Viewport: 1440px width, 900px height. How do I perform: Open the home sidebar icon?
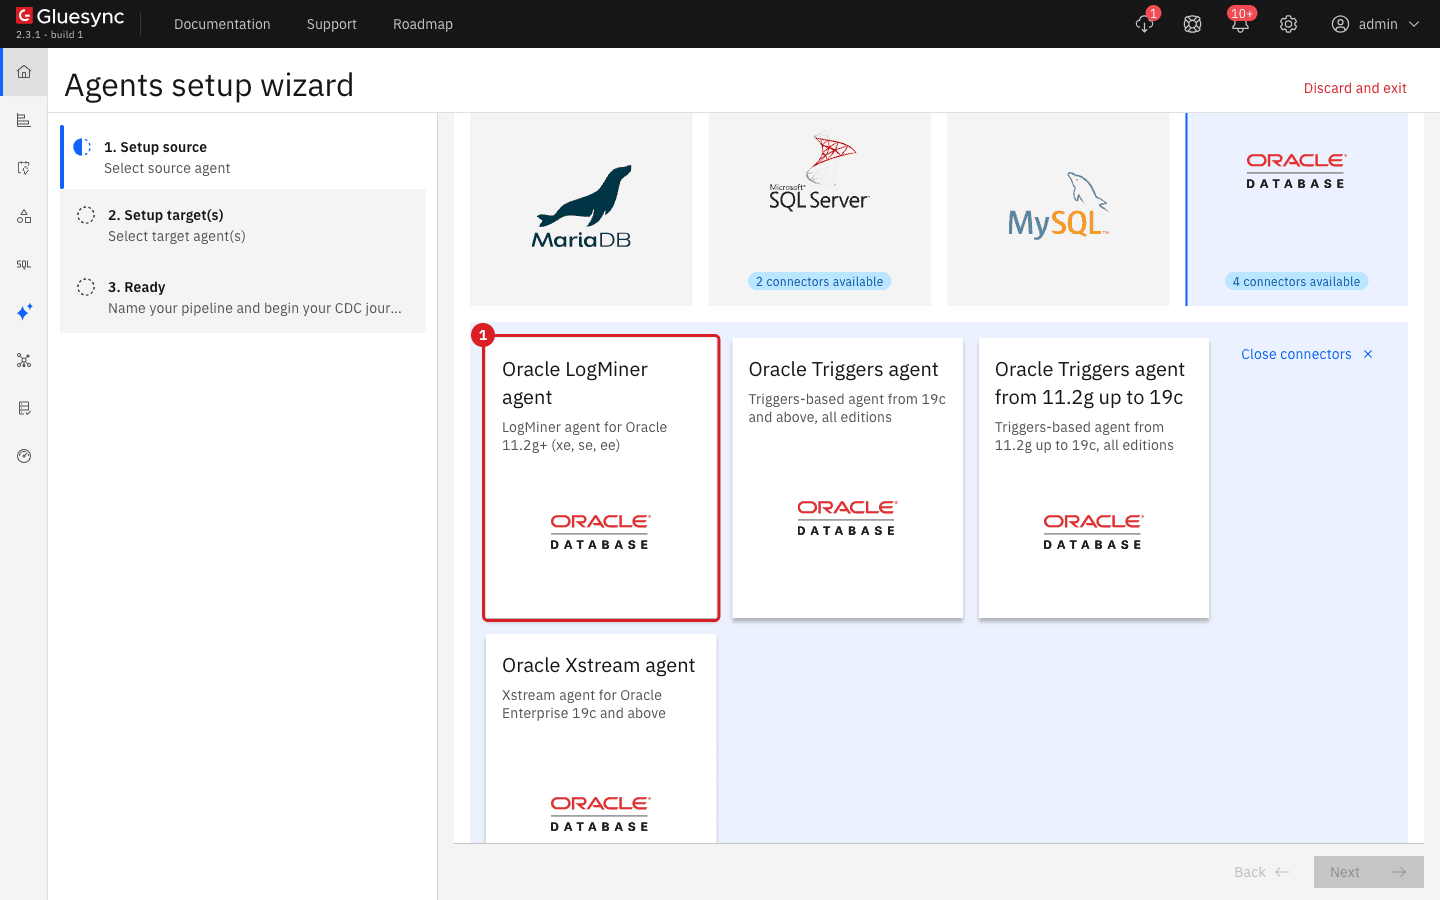click(x=24, y=72)
